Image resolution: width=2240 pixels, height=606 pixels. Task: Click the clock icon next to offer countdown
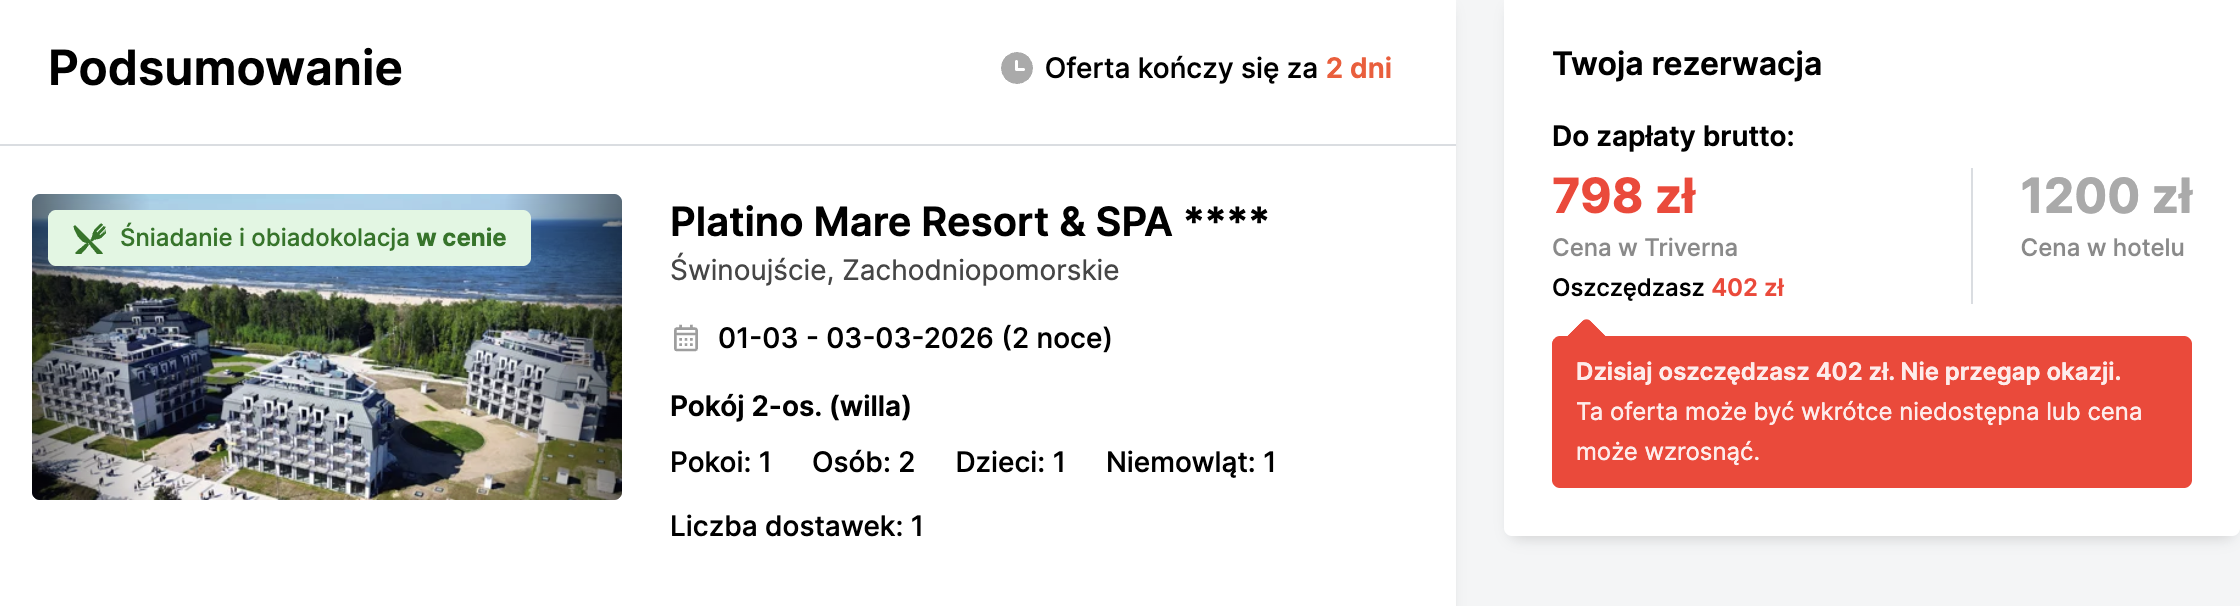click(1017, 68)
